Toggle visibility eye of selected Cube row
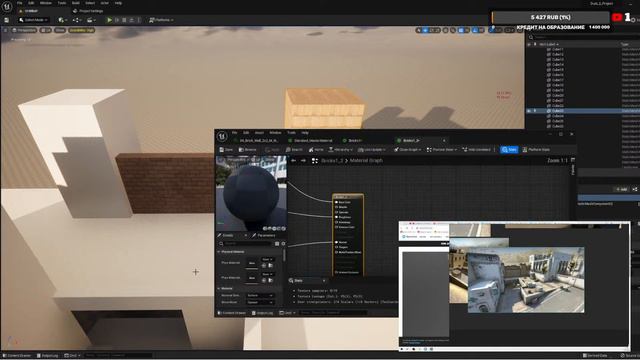640x360 pixels. (529, 111)
